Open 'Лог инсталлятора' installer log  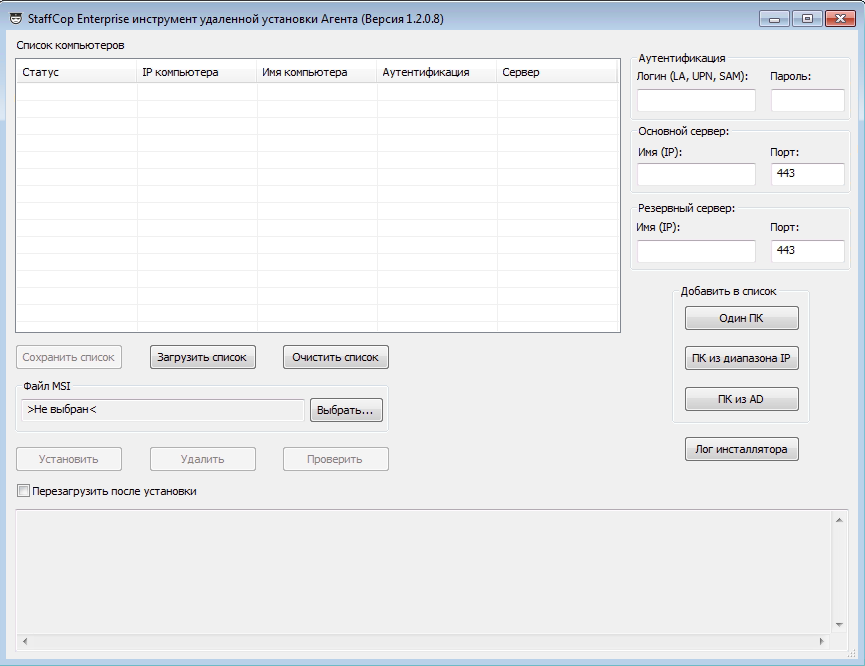click(741, 449)
